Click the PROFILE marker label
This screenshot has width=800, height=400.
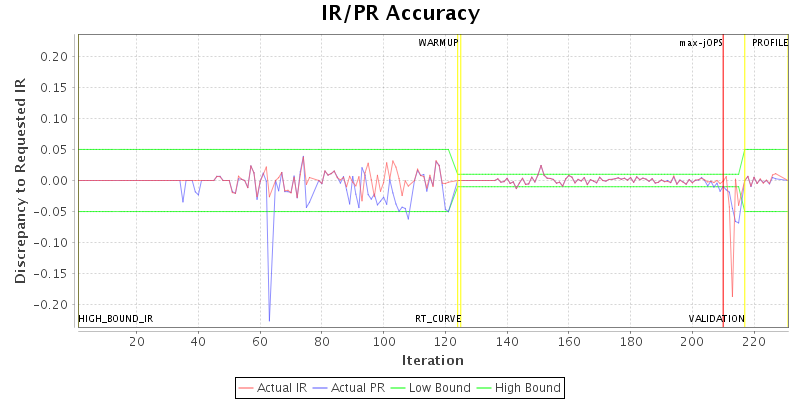pyautogui.click(x=770, y=43)
